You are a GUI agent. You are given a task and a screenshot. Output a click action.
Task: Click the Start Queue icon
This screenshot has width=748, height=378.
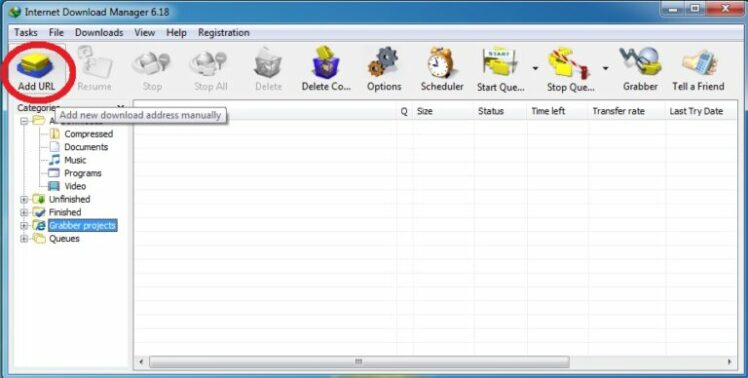click(x=500, y=63)
